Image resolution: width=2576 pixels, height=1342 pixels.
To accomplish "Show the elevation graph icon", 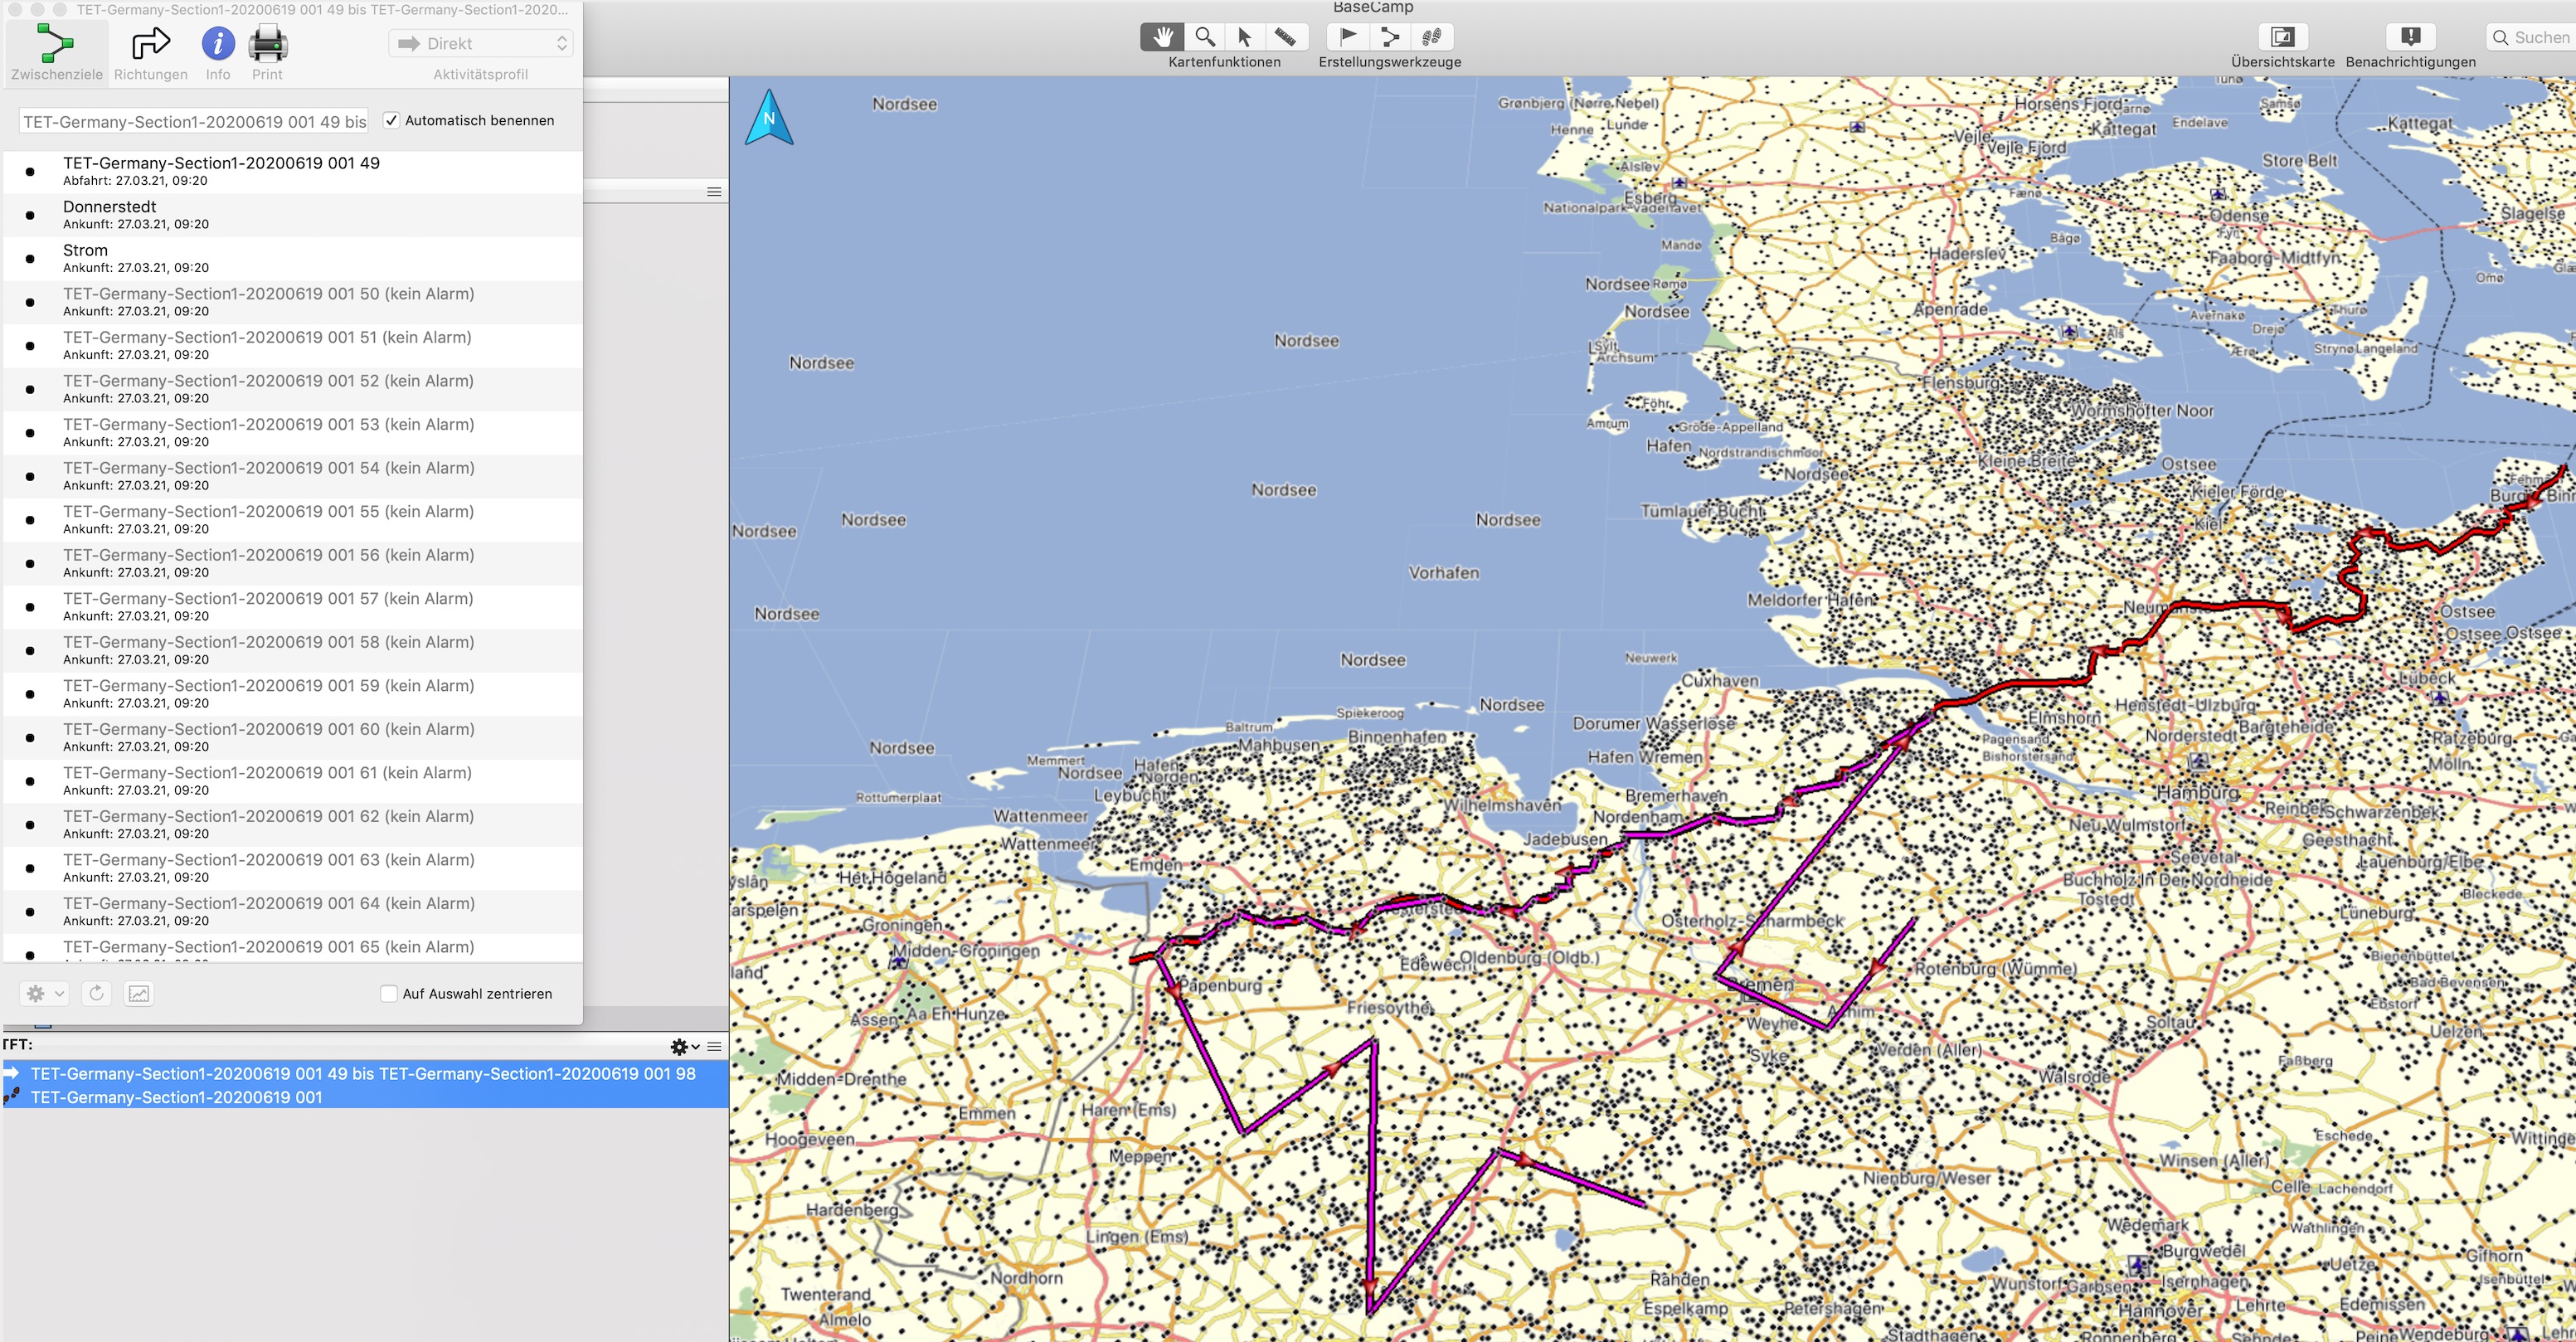I will coord(139,993).
